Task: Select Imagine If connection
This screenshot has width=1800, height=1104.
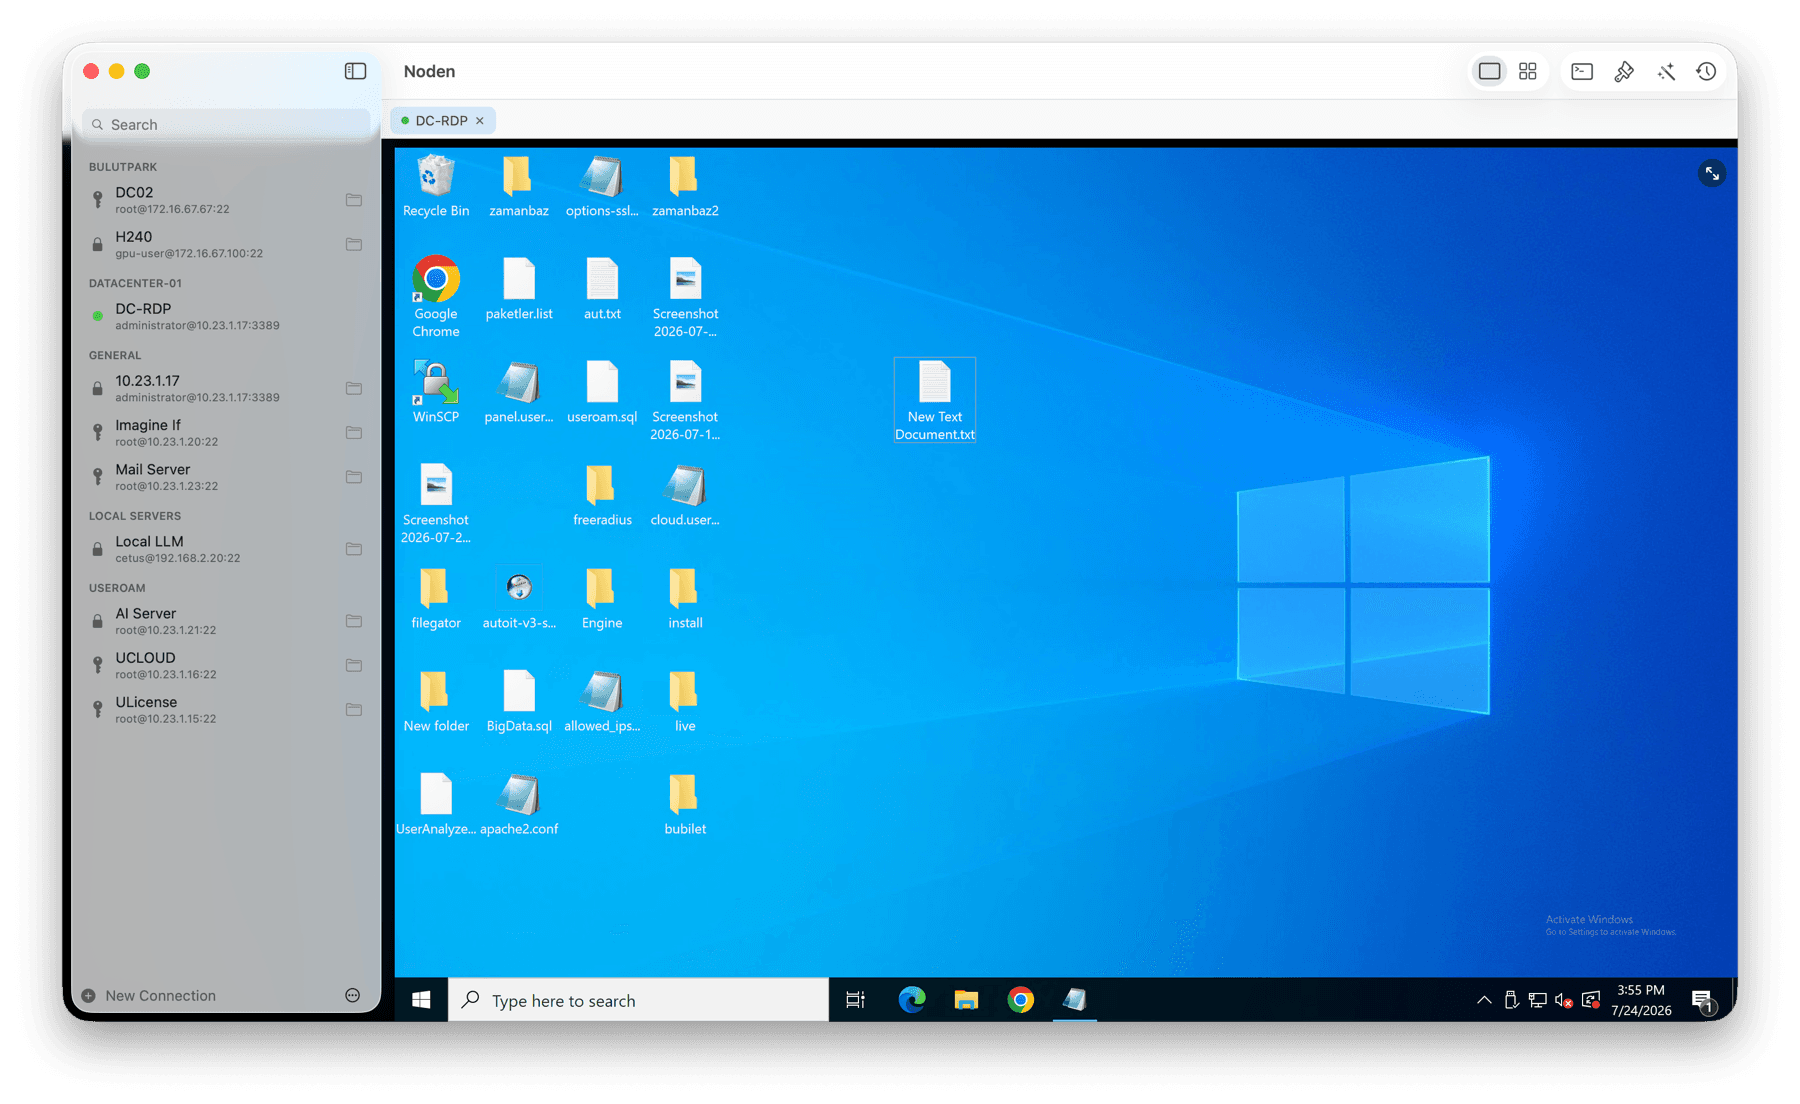Action: tap(226, 432)
